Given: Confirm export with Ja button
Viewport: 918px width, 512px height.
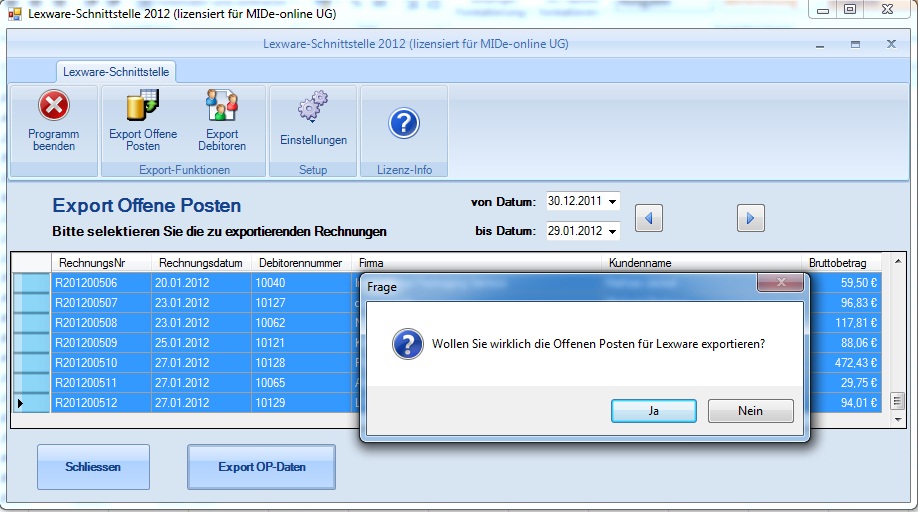Looking at the screenshot, I should pyautogui.click(x=653, y=411).
